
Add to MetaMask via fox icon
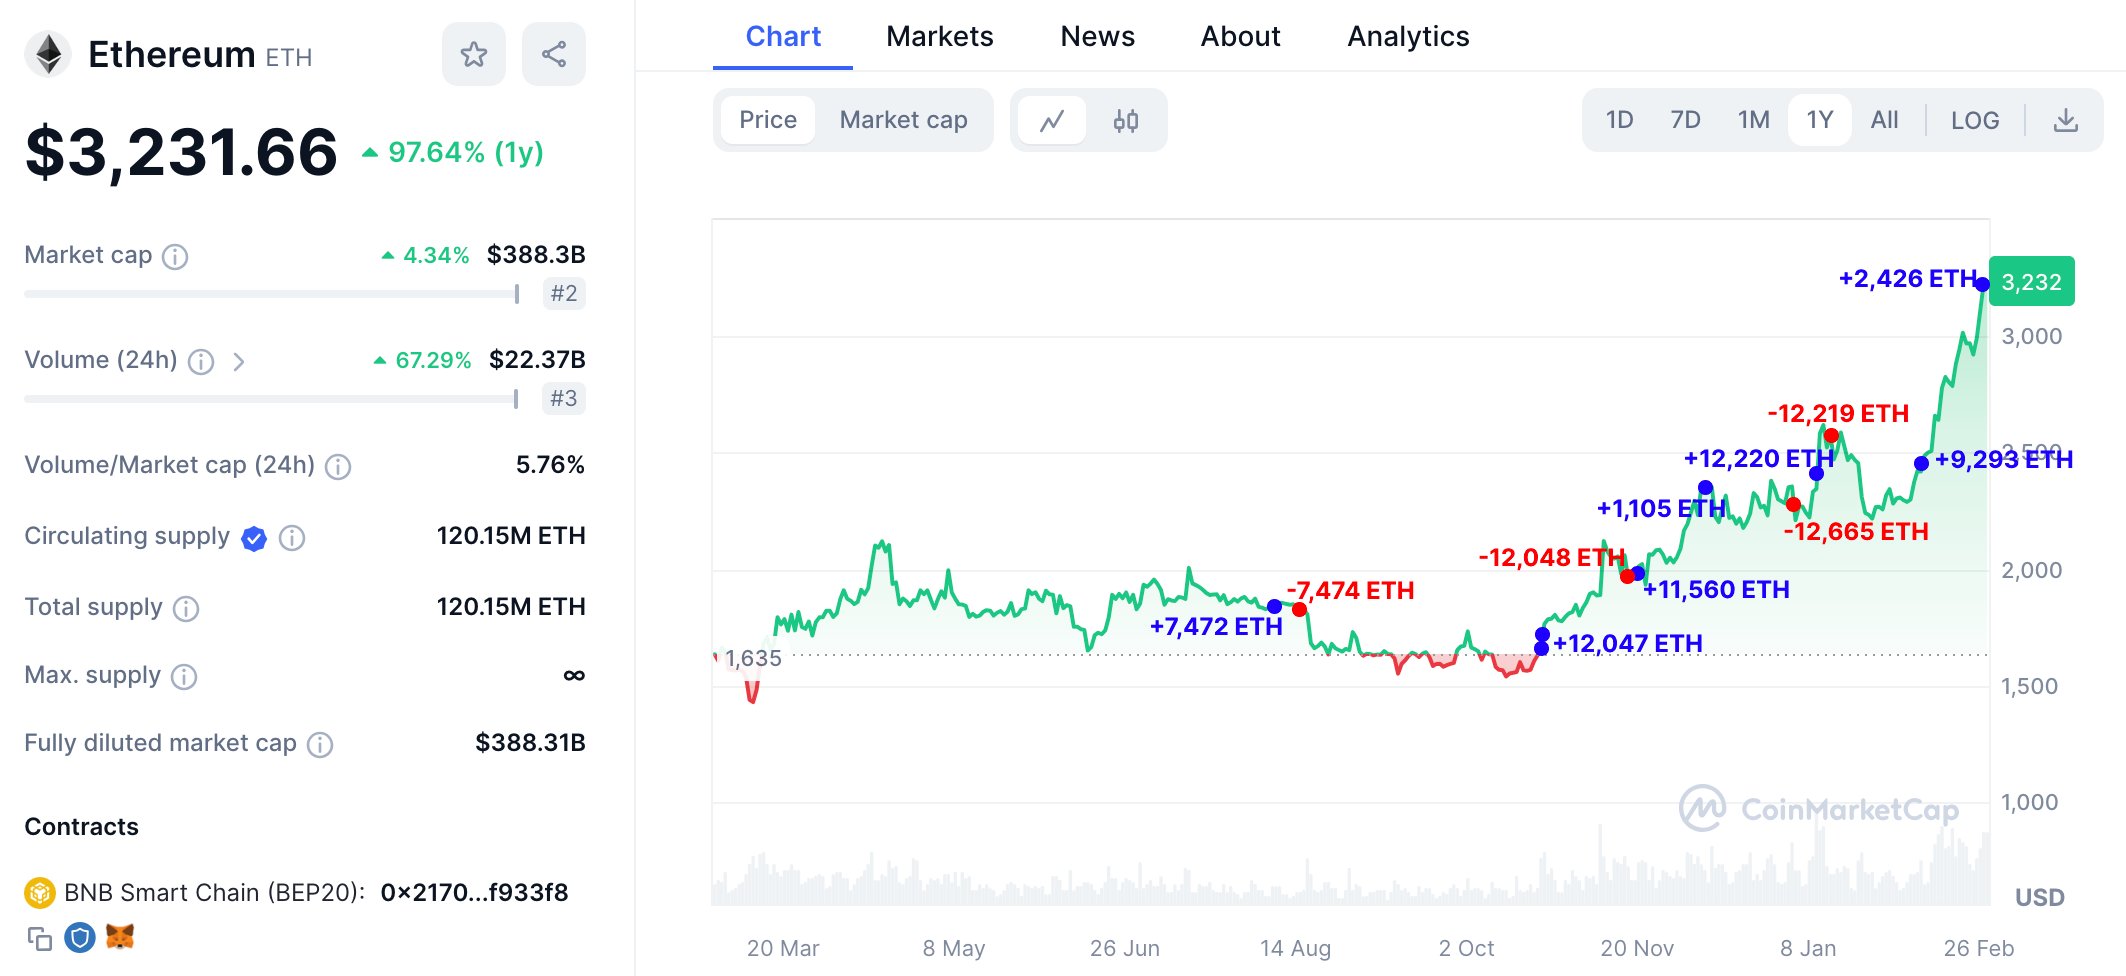coord(120,937)
